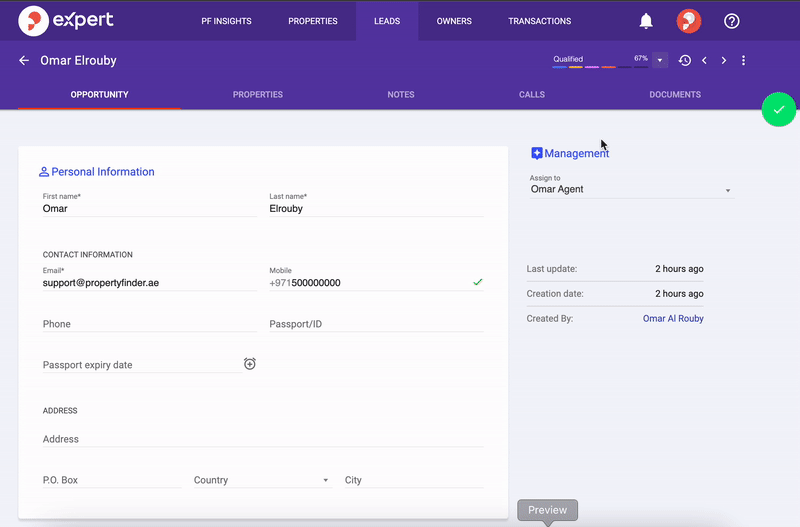Click the P.O. Box field
Viewport: 800px width, 527px height.
pos(112,480)
